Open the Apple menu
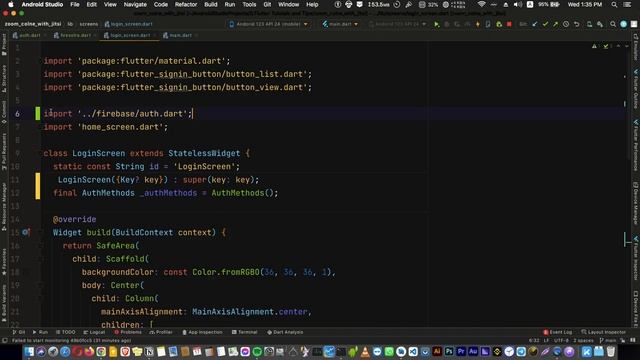This screenshot has height=360, width=640. coord(11,4)
